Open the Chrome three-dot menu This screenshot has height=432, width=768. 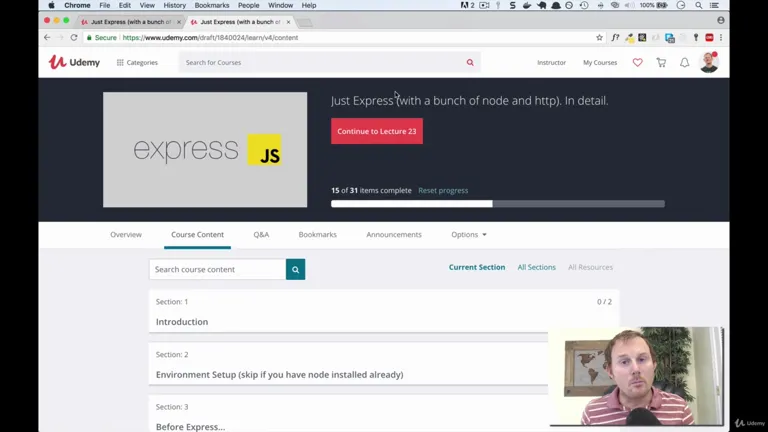tap(721, 38)
